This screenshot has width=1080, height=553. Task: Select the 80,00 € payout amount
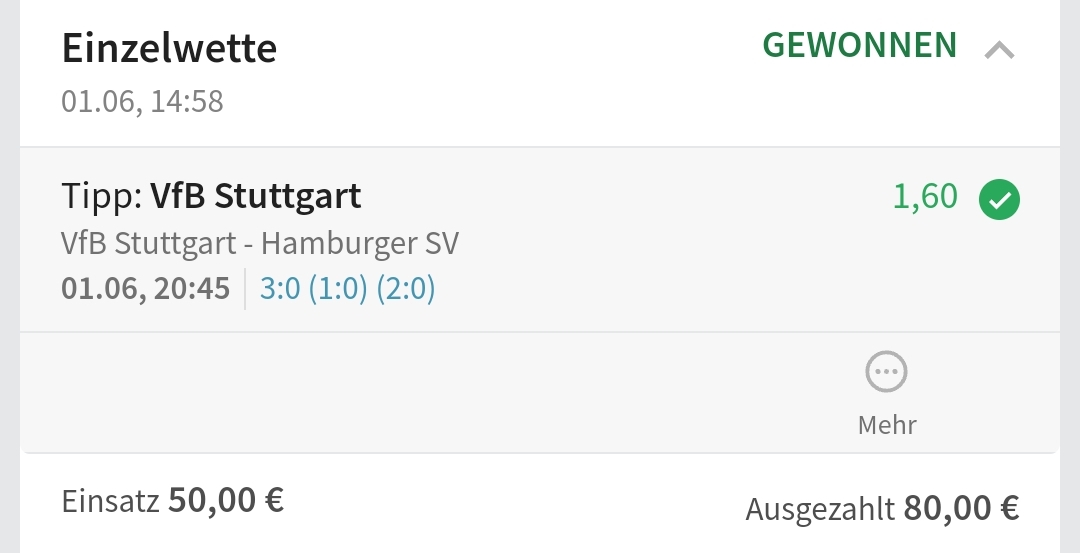coord(961,508)
